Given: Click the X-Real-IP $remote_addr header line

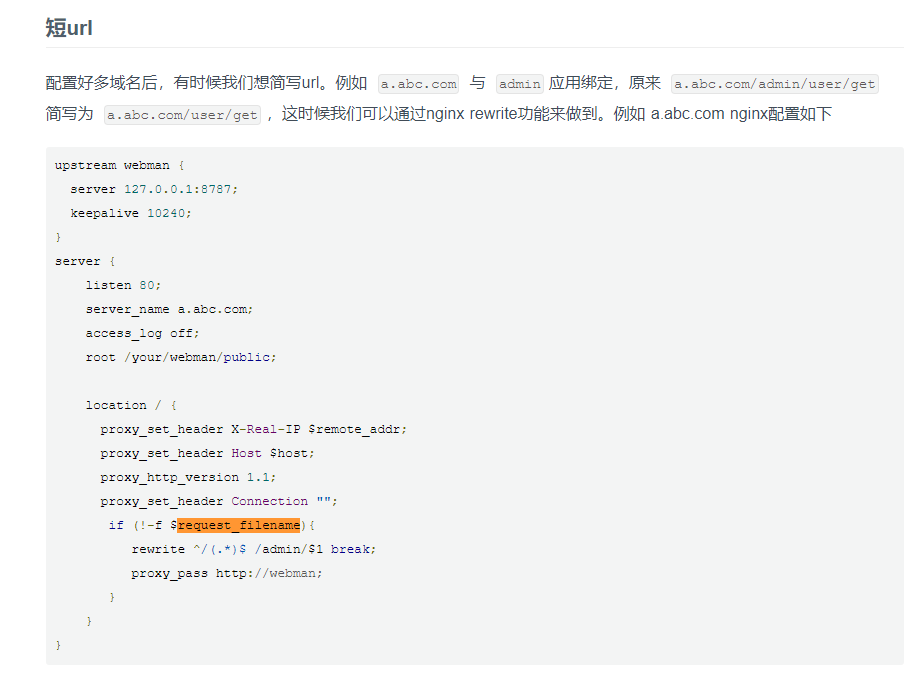Looking at the screenshot, I should (x=253, y=430).
